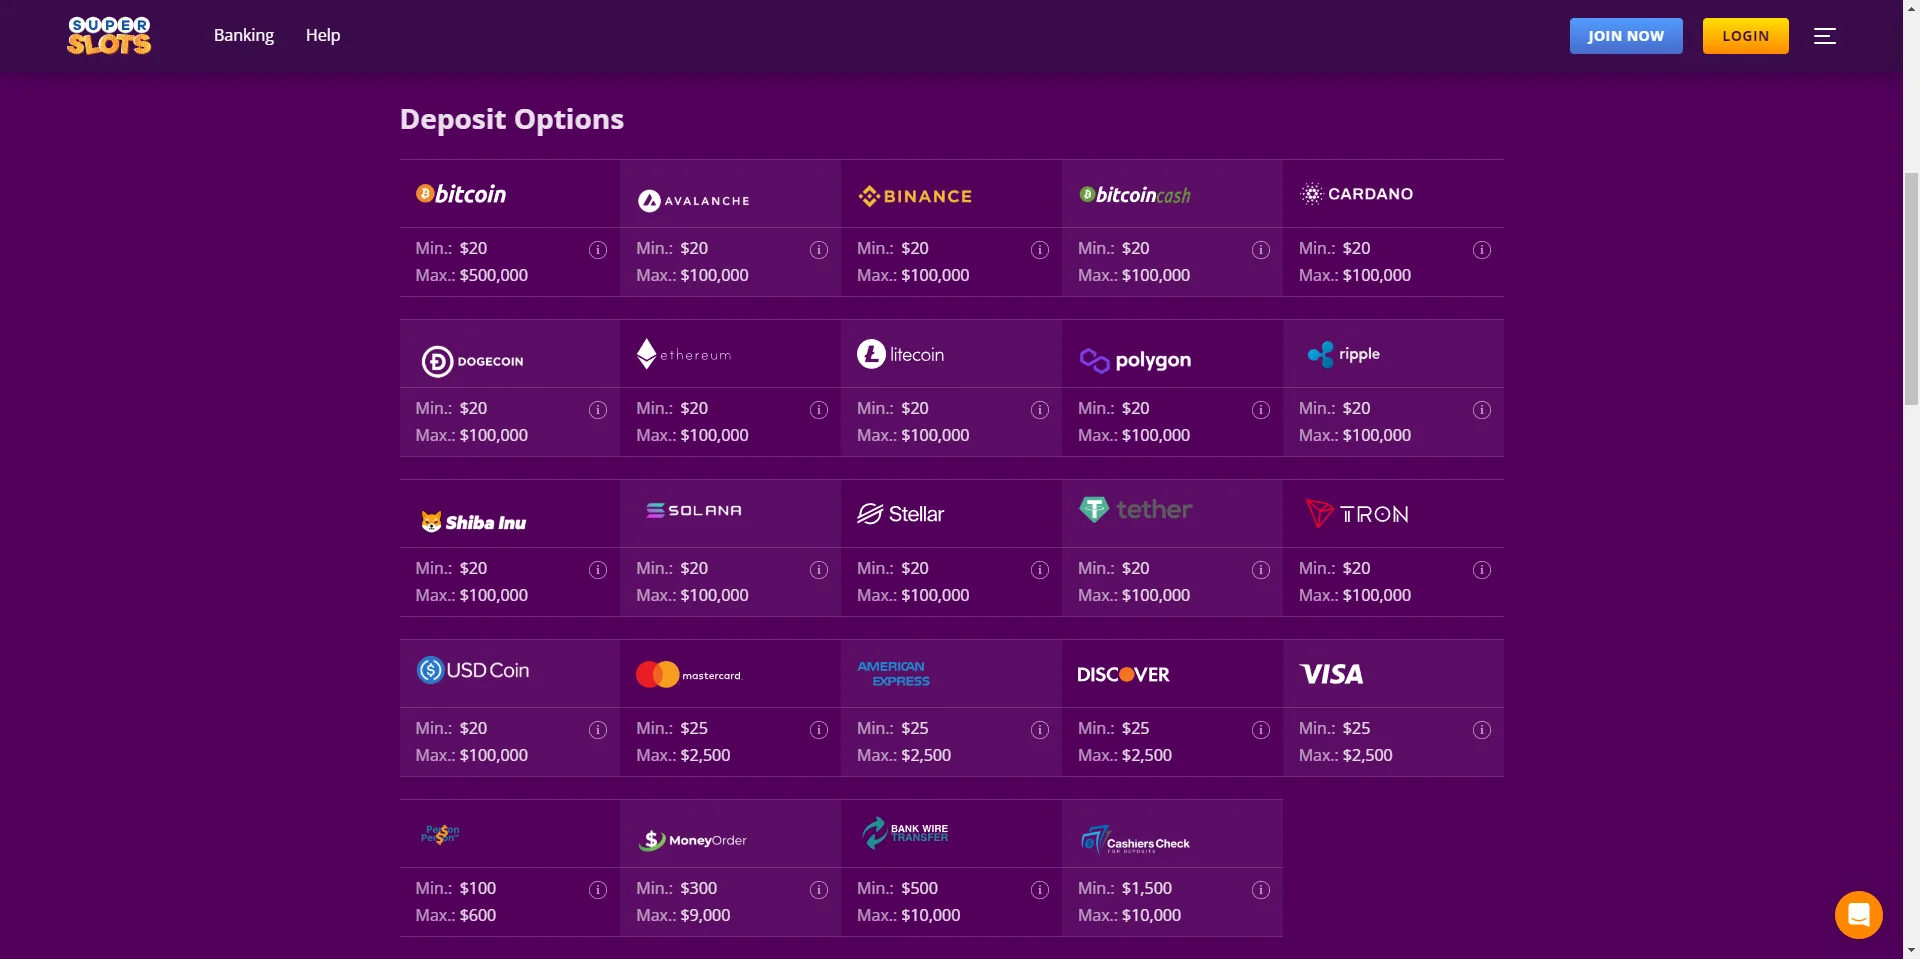Screen dimensions: 1920x959
Task: Select the Binance deposit logo
Action: [915, 196]
